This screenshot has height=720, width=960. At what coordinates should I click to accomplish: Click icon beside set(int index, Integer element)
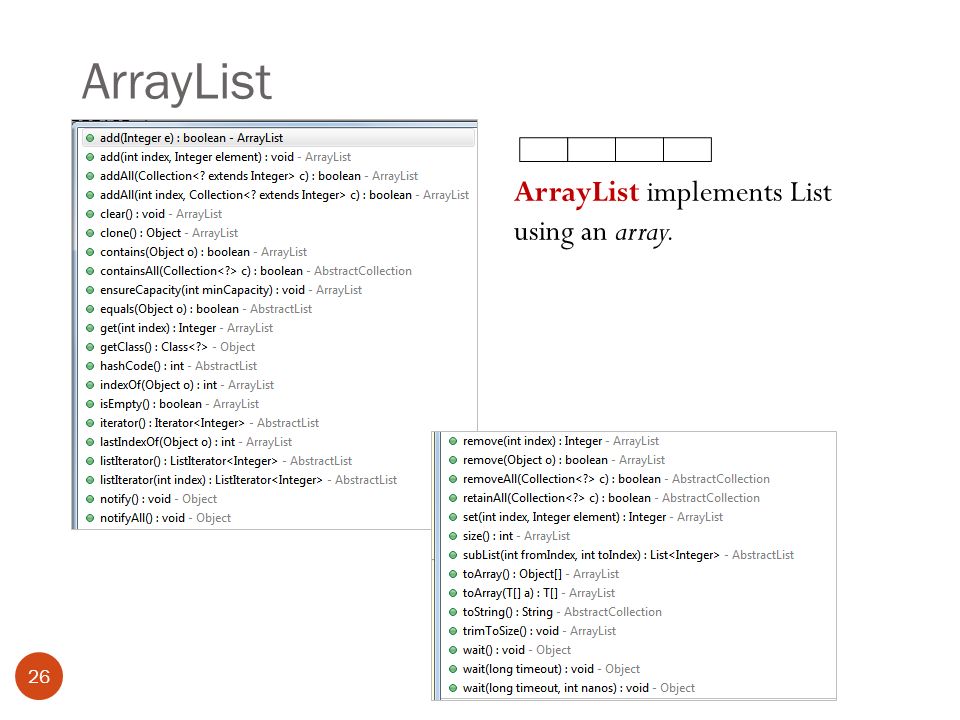[453, 517]
